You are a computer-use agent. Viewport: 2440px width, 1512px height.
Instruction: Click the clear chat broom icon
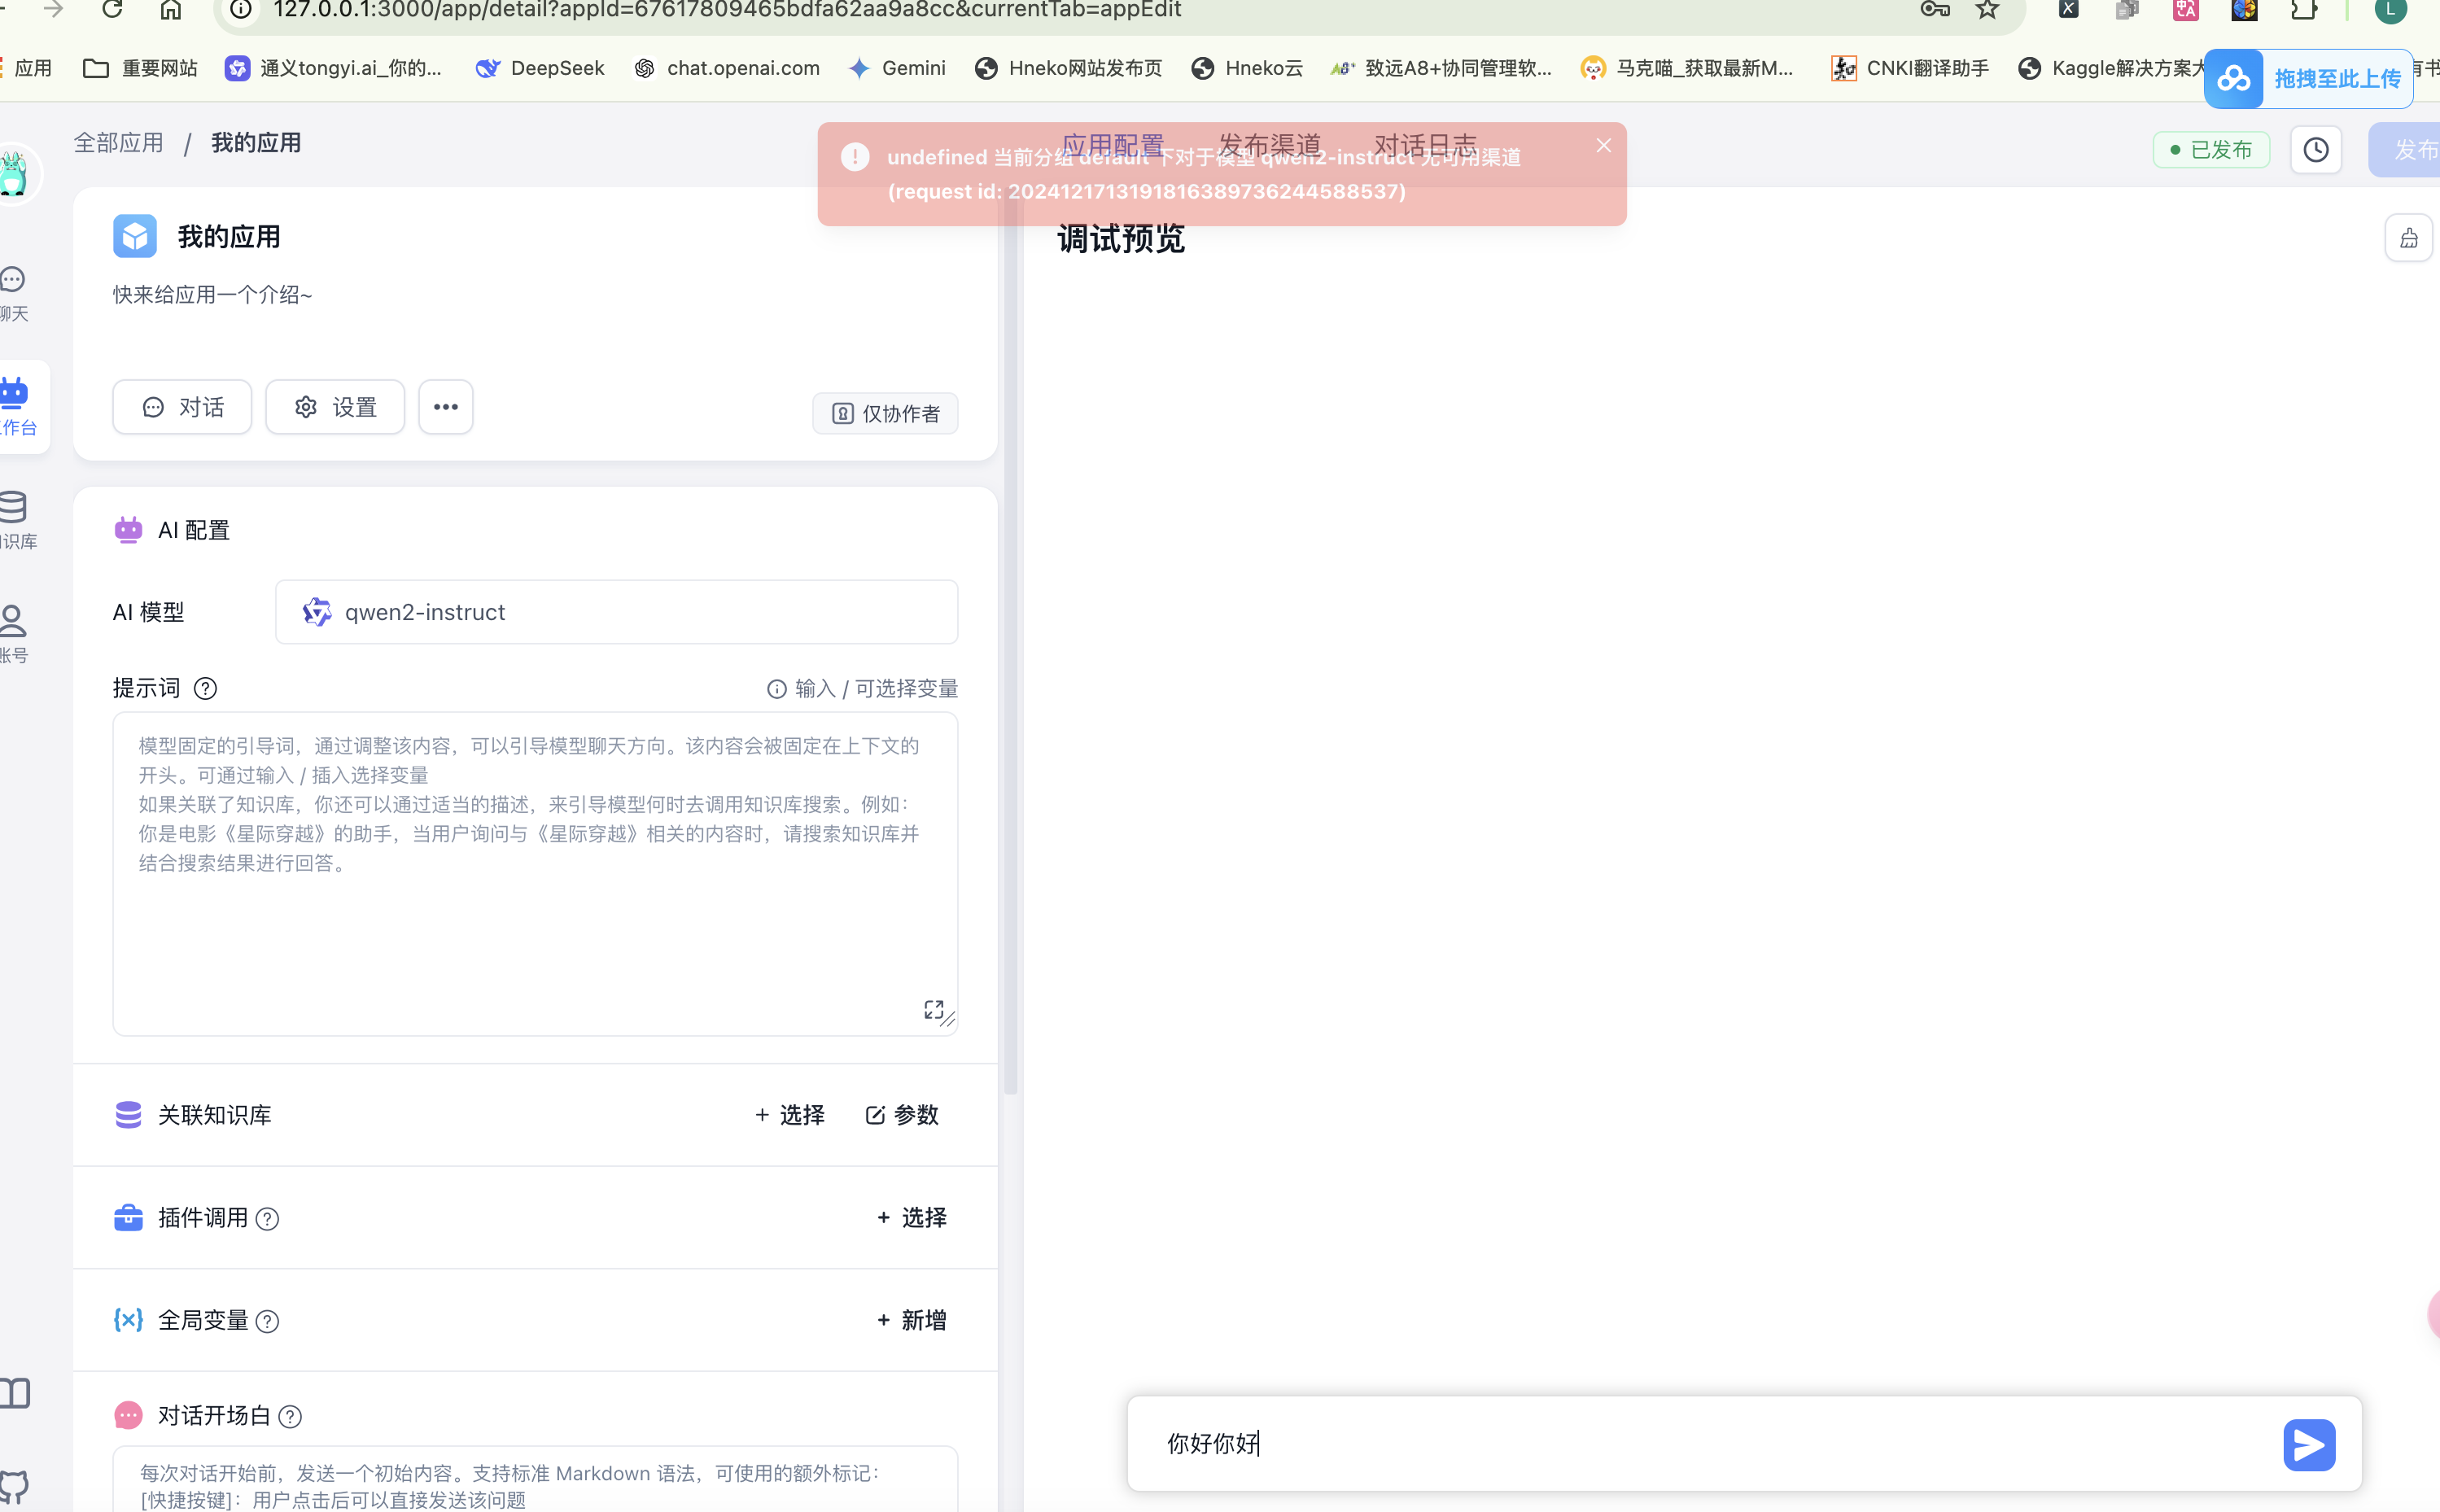coord(2408,238)
